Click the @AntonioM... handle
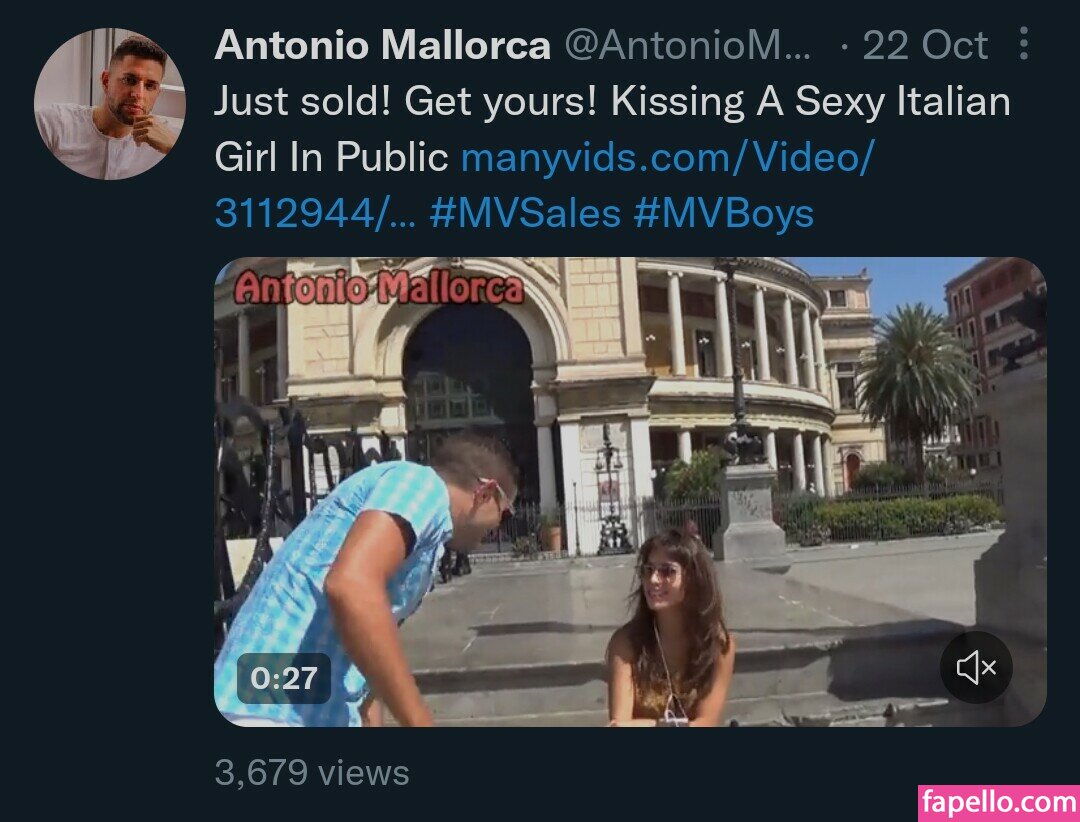 pyautogui.click(x=687, y=45)
